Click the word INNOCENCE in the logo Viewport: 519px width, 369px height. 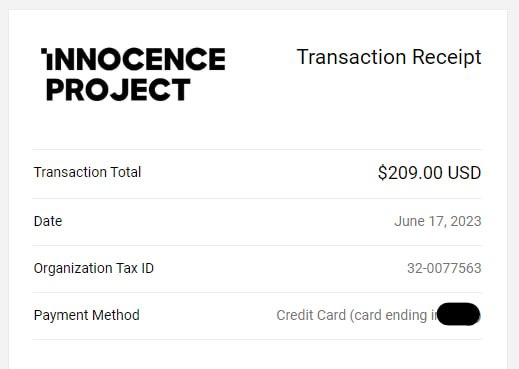pyautogui.click(x=133, y=59)
